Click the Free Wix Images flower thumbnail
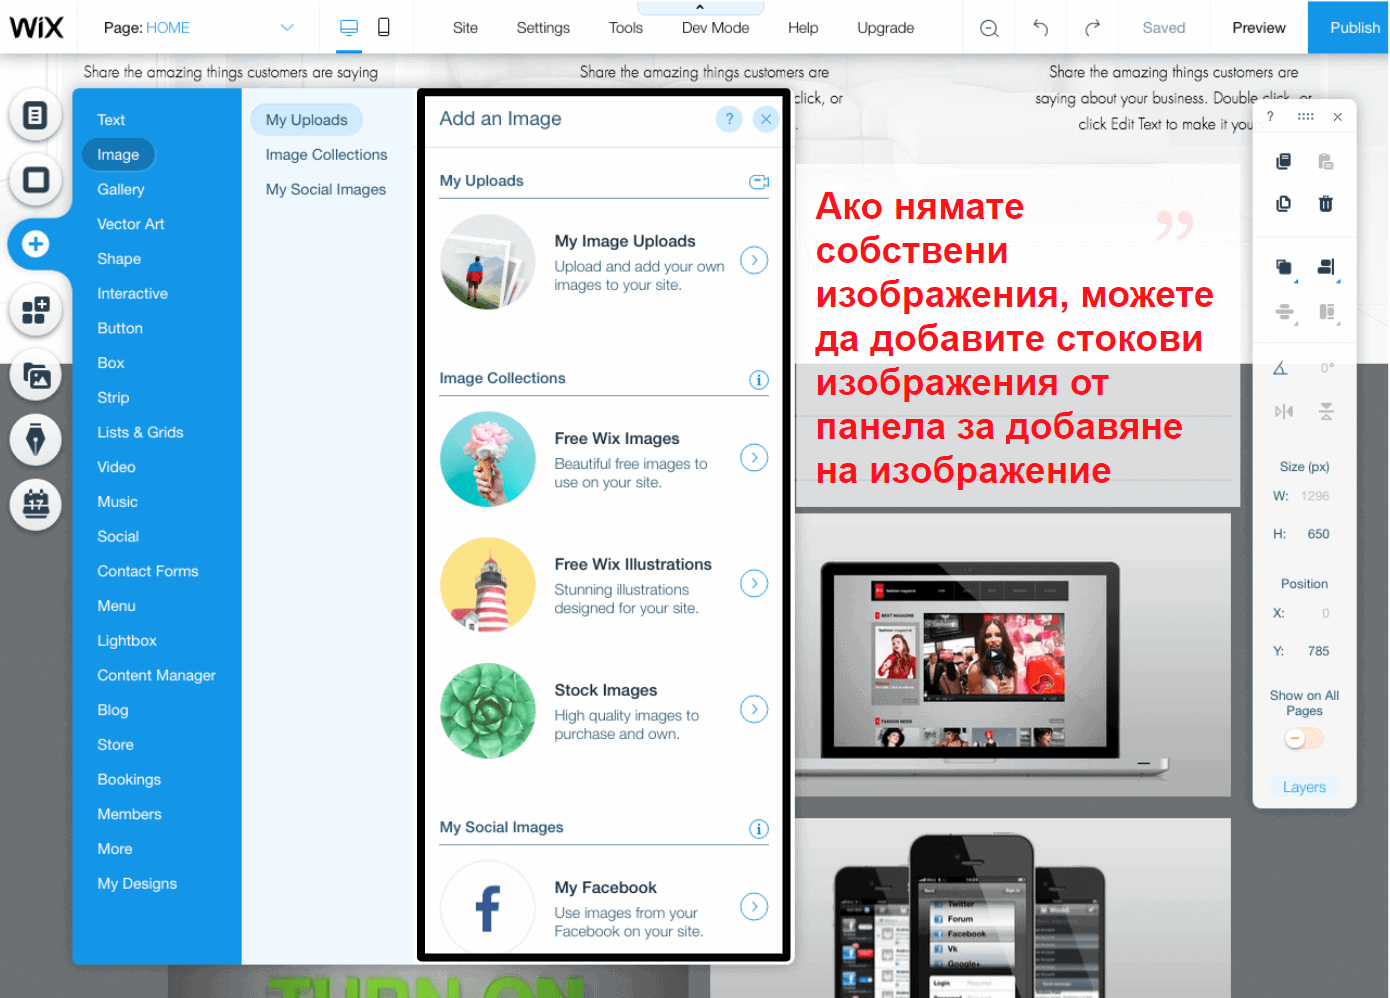The width and height of the screenshot is (1390, 998). (488, 459)
